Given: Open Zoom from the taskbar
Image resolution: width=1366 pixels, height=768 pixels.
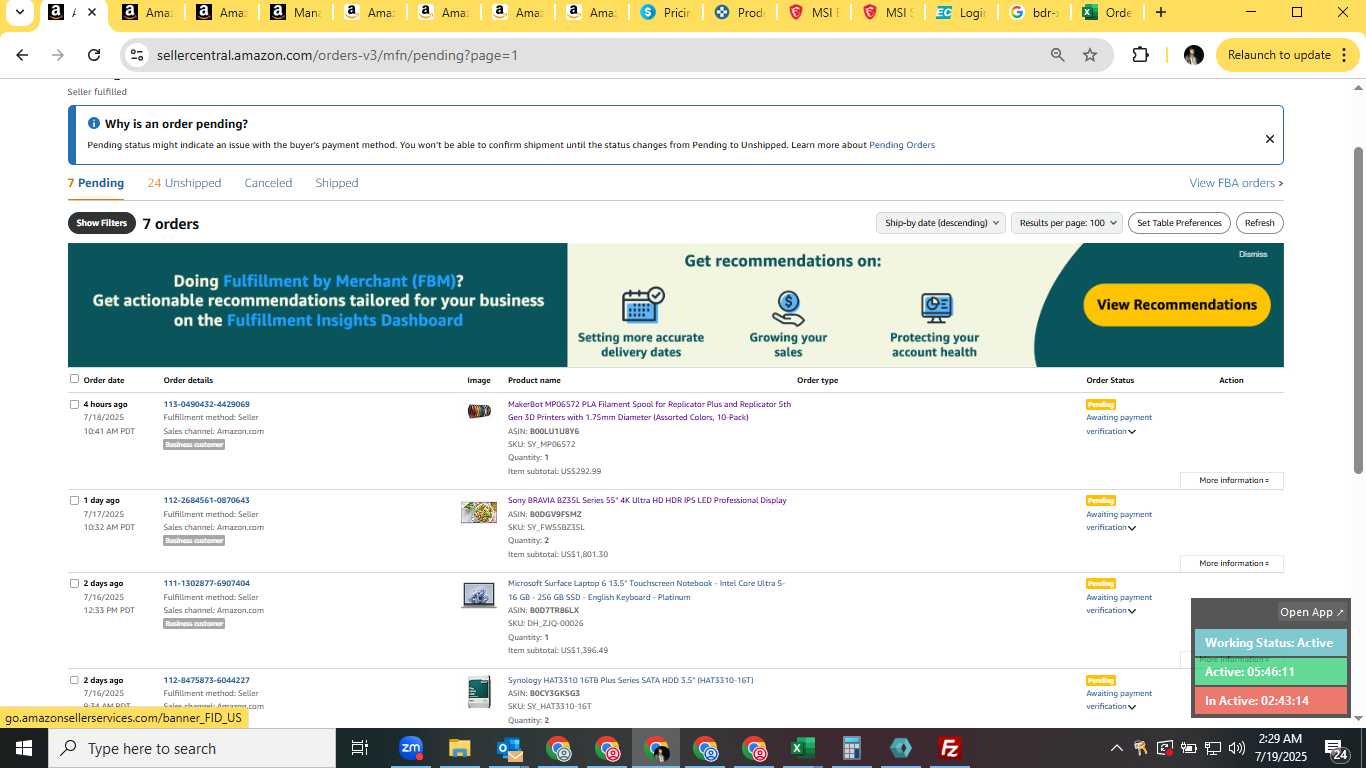Looking at the screenshot, I should pyautogui.click(x=410, y=748).
